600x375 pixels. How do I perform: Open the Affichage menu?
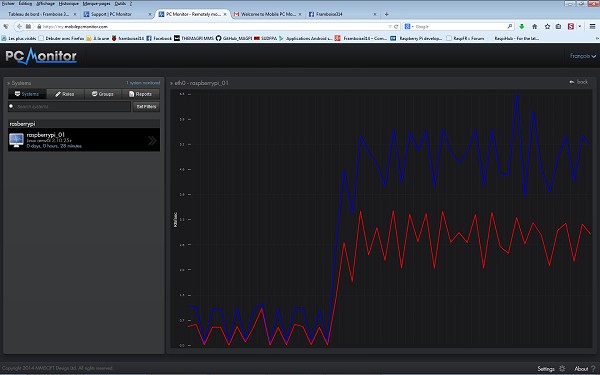point(46,3)
